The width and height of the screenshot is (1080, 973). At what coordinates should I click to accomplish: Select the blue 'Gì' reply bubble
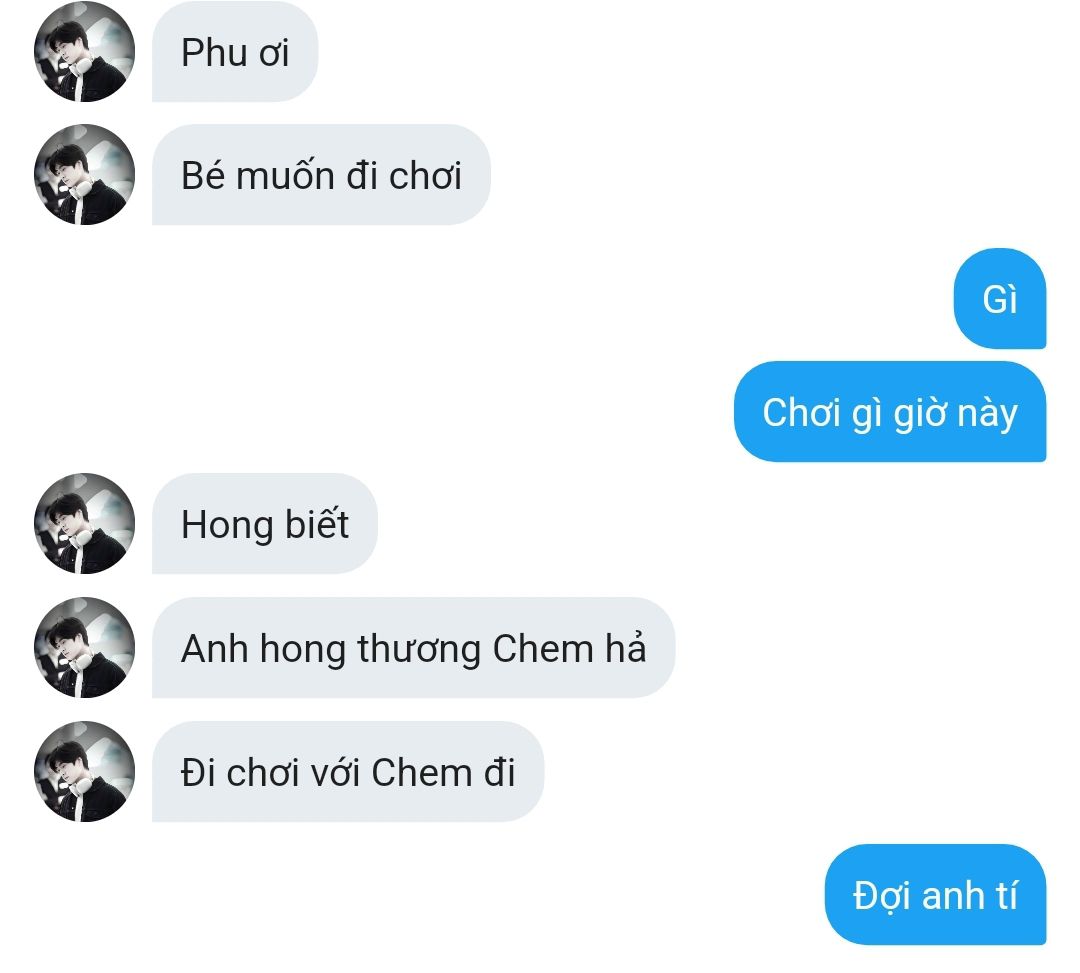tap(1000, 299)
